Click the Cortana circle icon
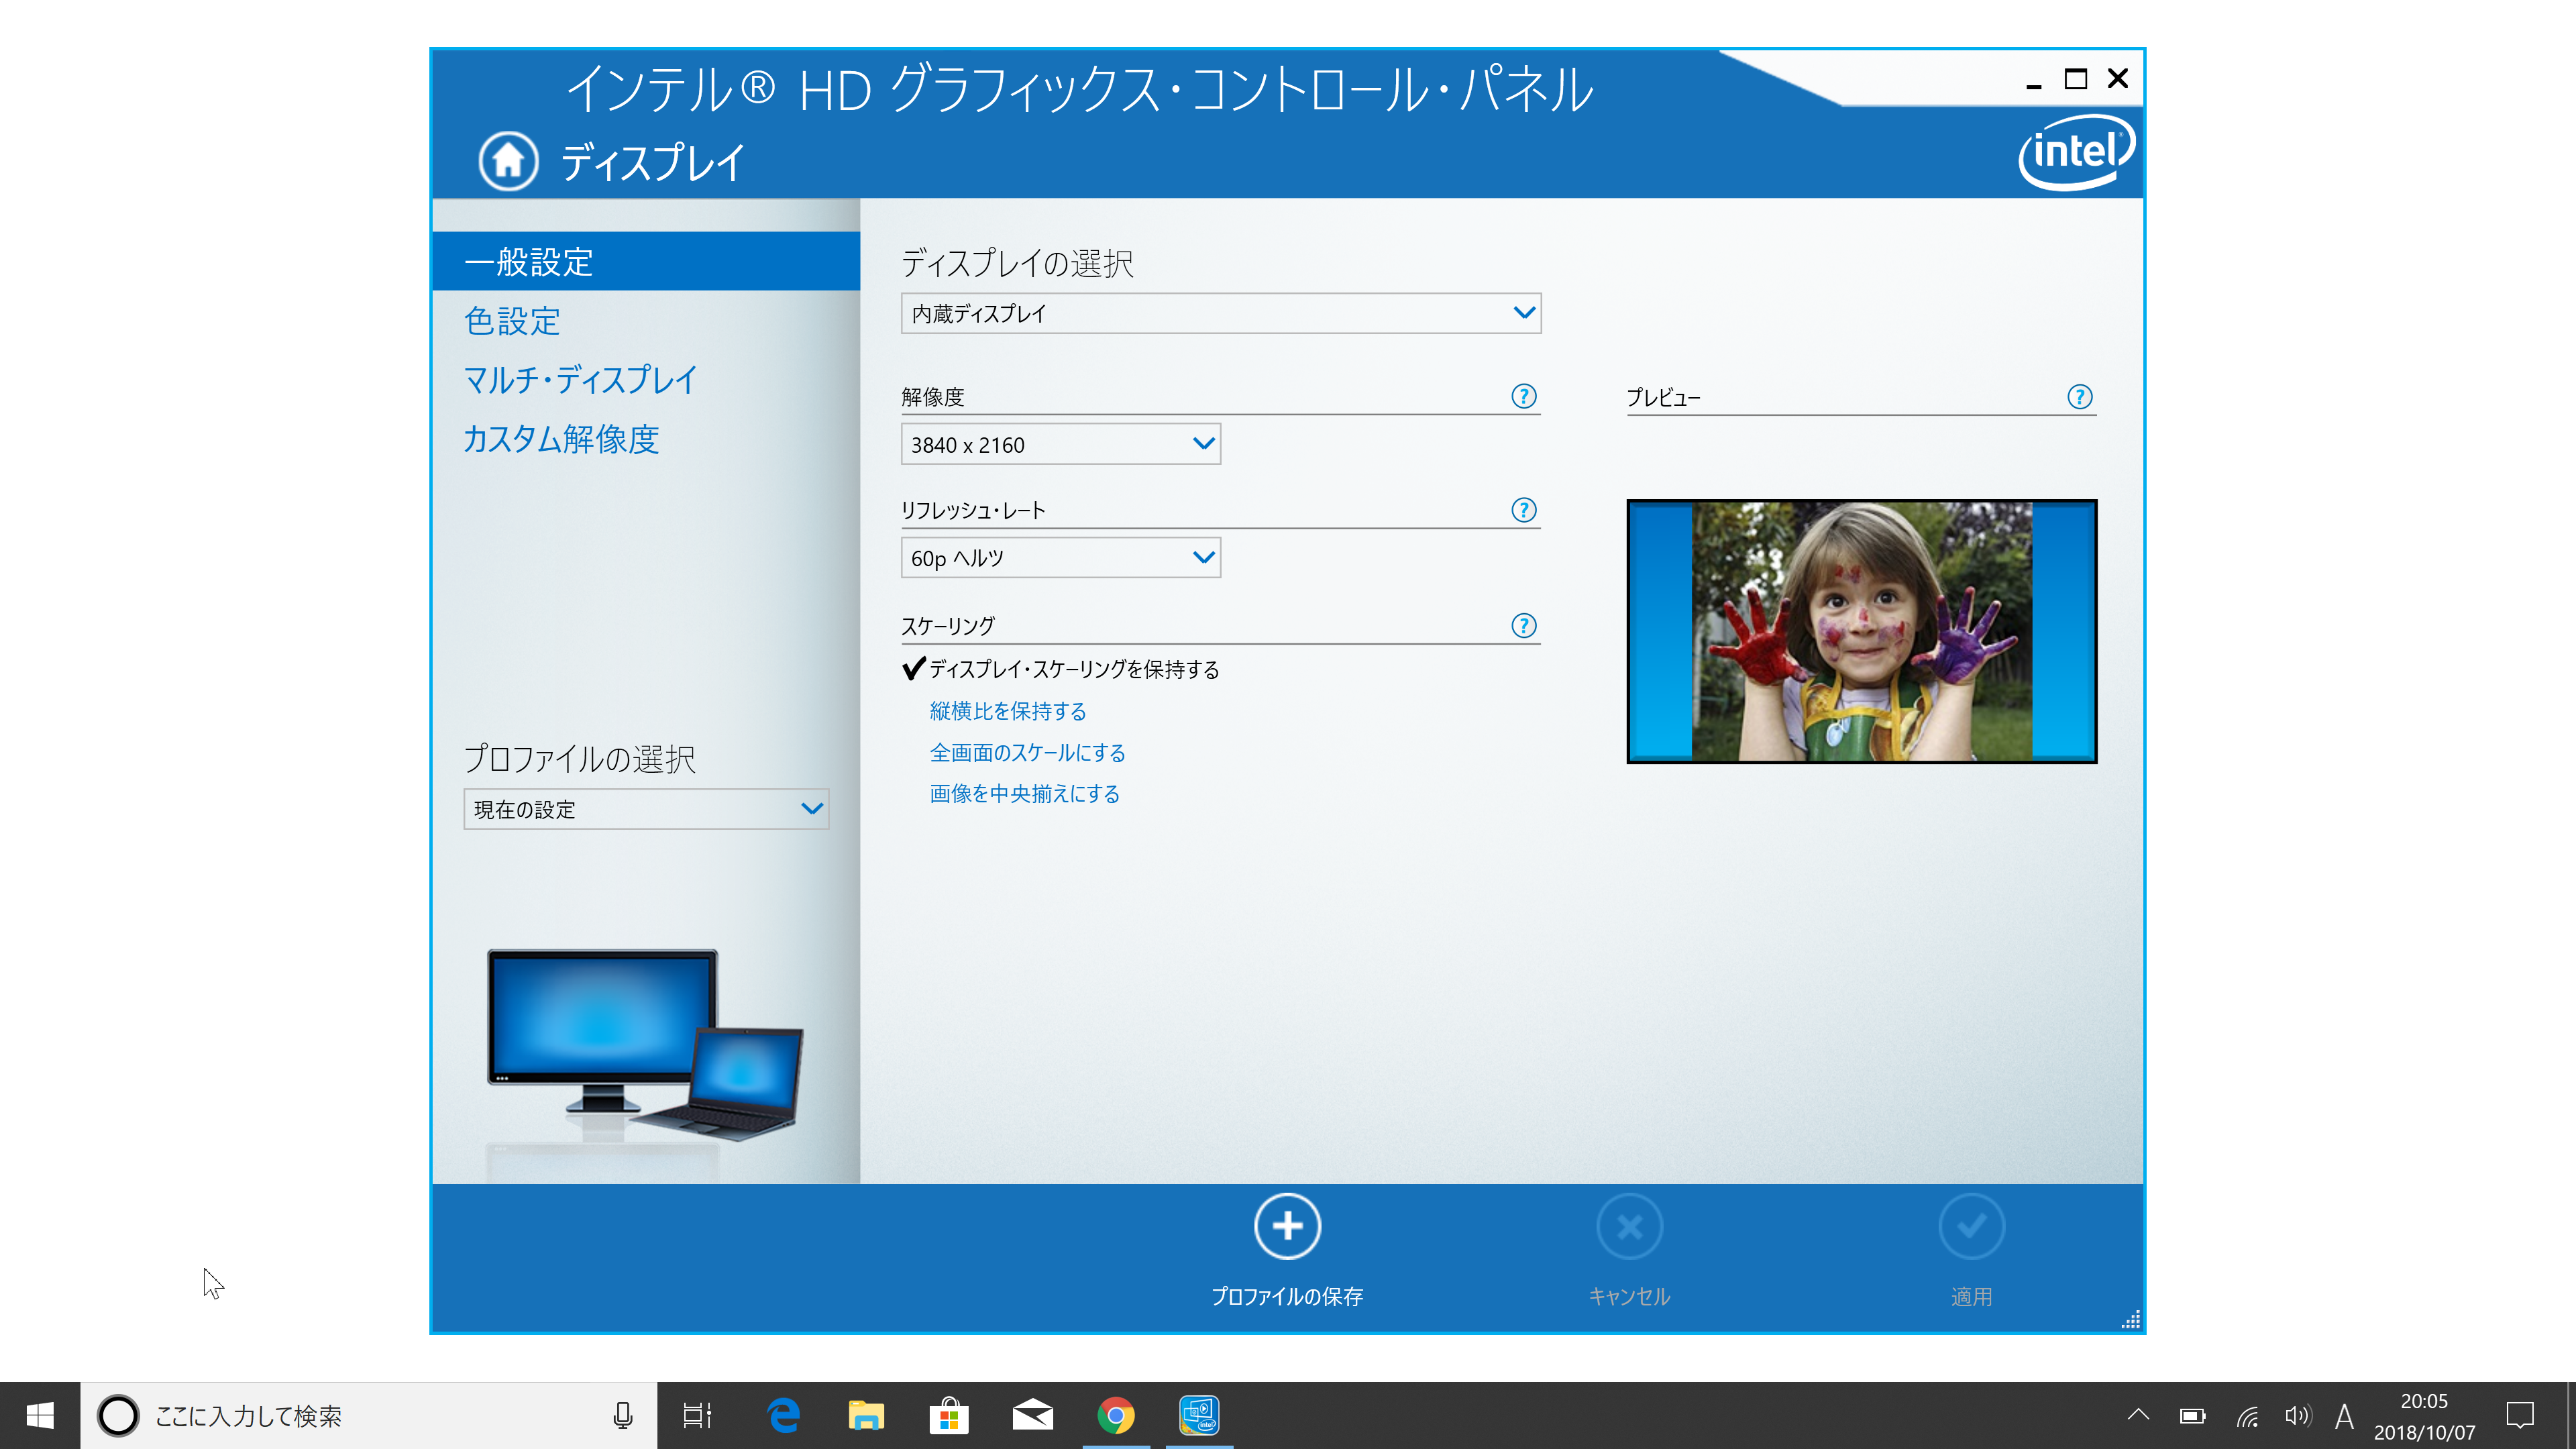The height and width of the screenshot is (1449, 2576). 118,1416
